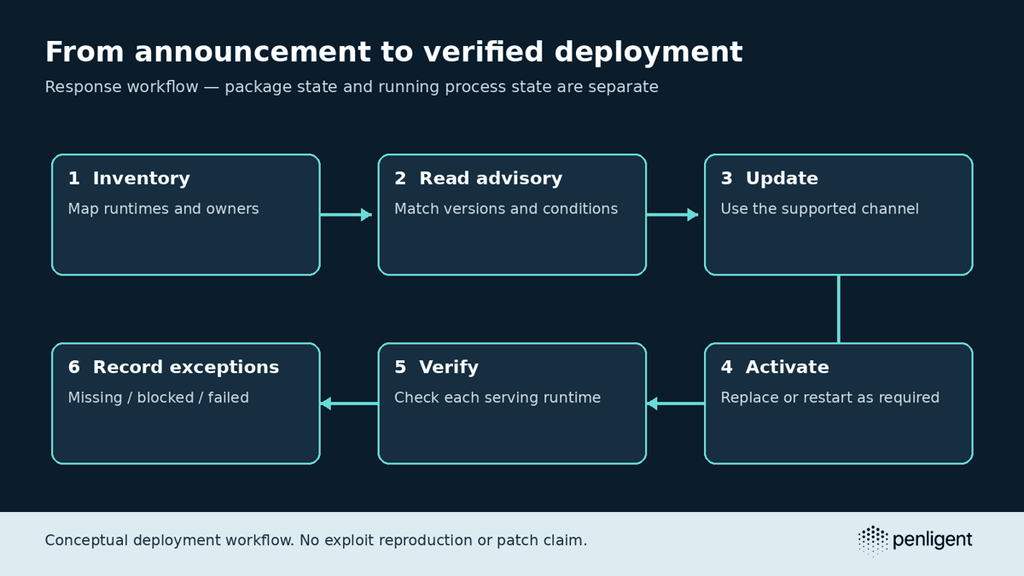Click the "1 Inventory" step heading
The width and height of the screenshot is (1024, 576).
pos(129,178)
